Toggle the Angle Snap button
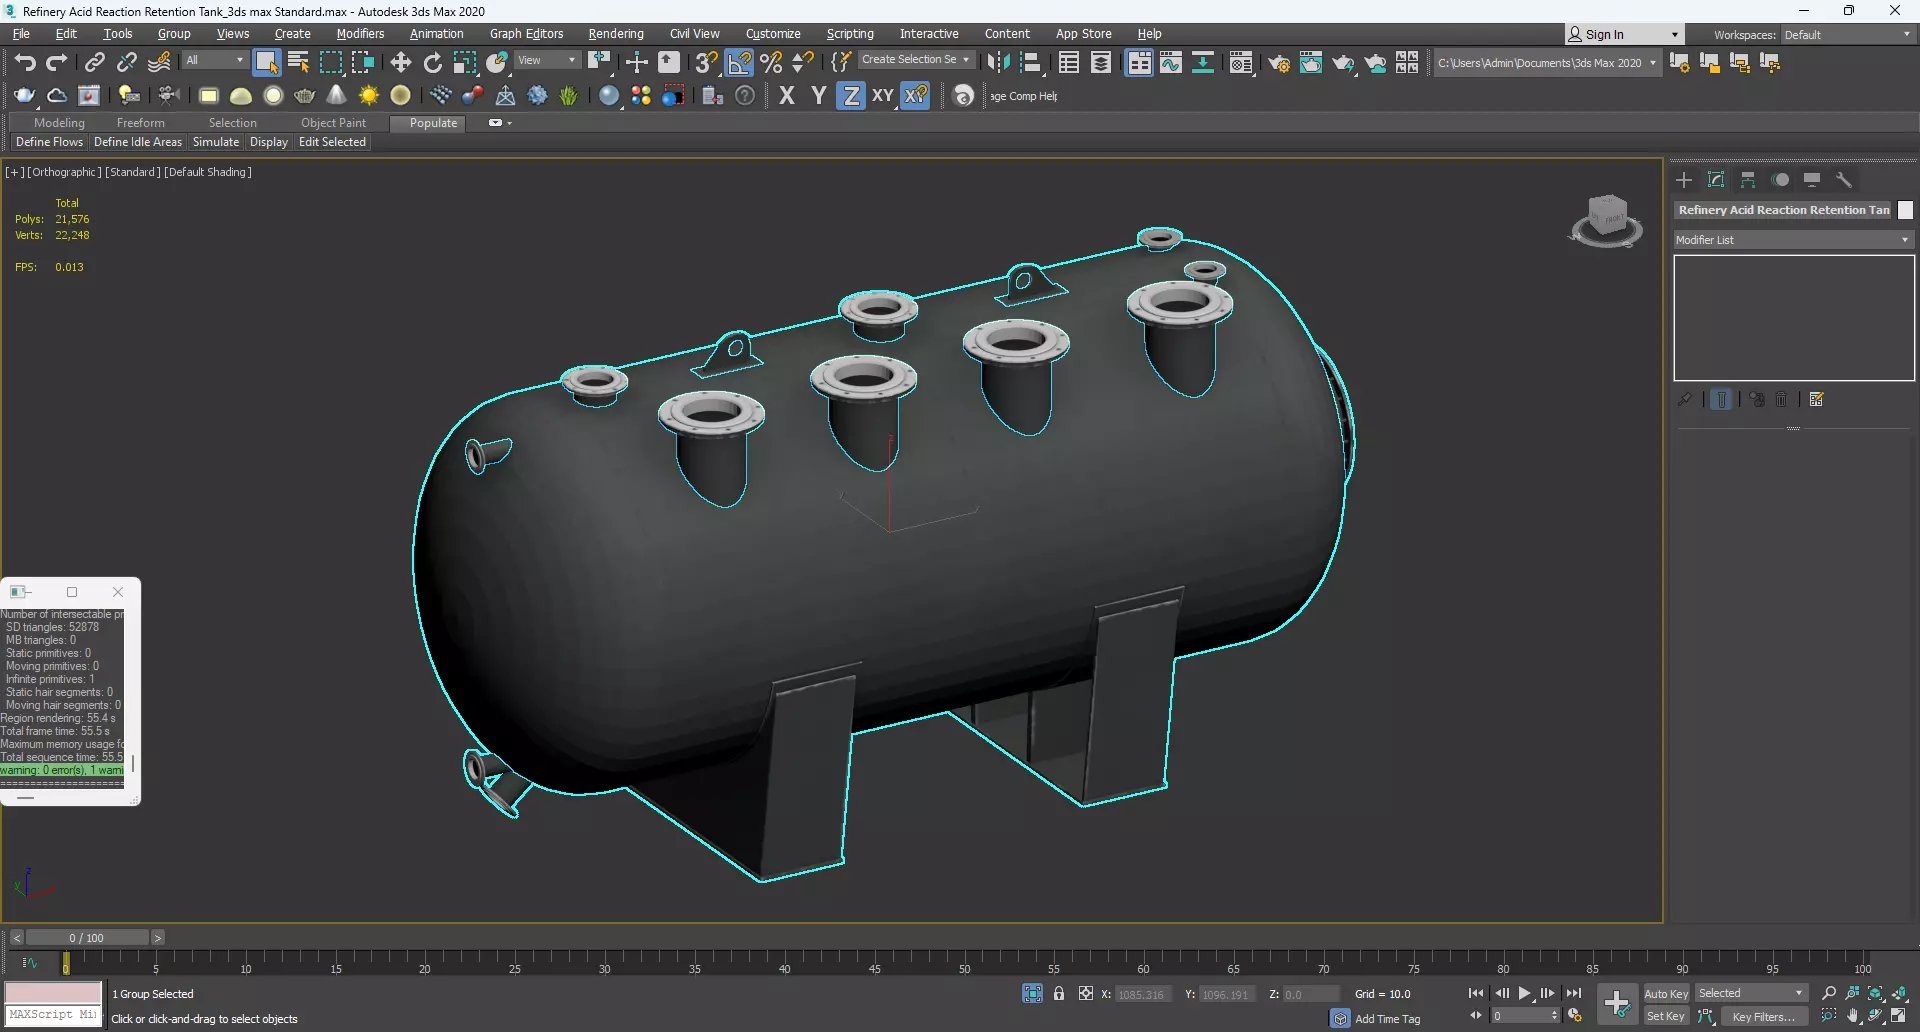 click(739, 63)
